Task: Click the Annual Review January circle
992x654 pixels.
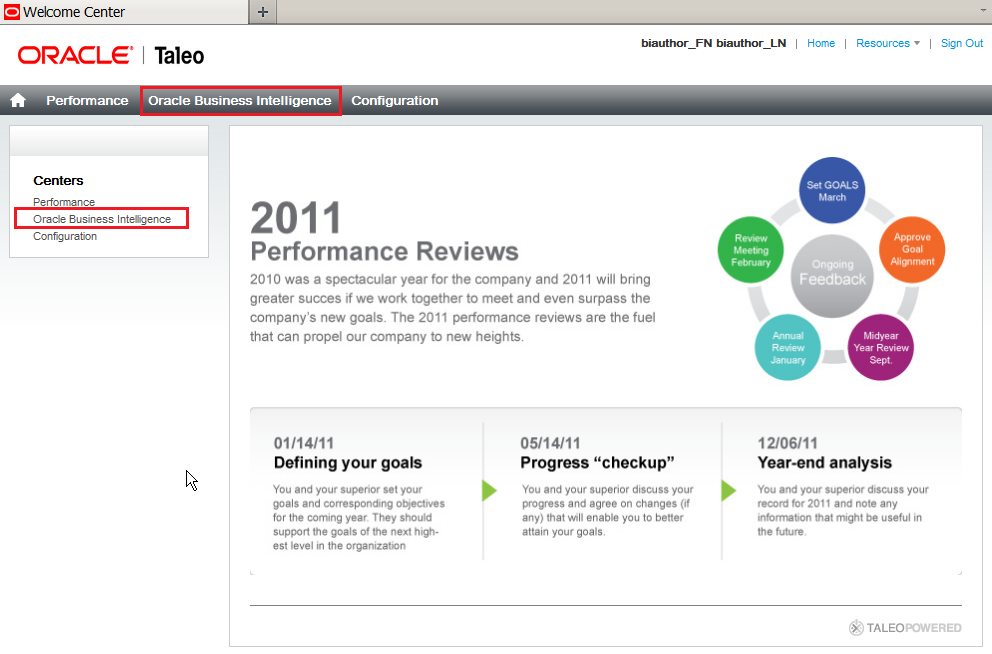Action: pos(788,347)
